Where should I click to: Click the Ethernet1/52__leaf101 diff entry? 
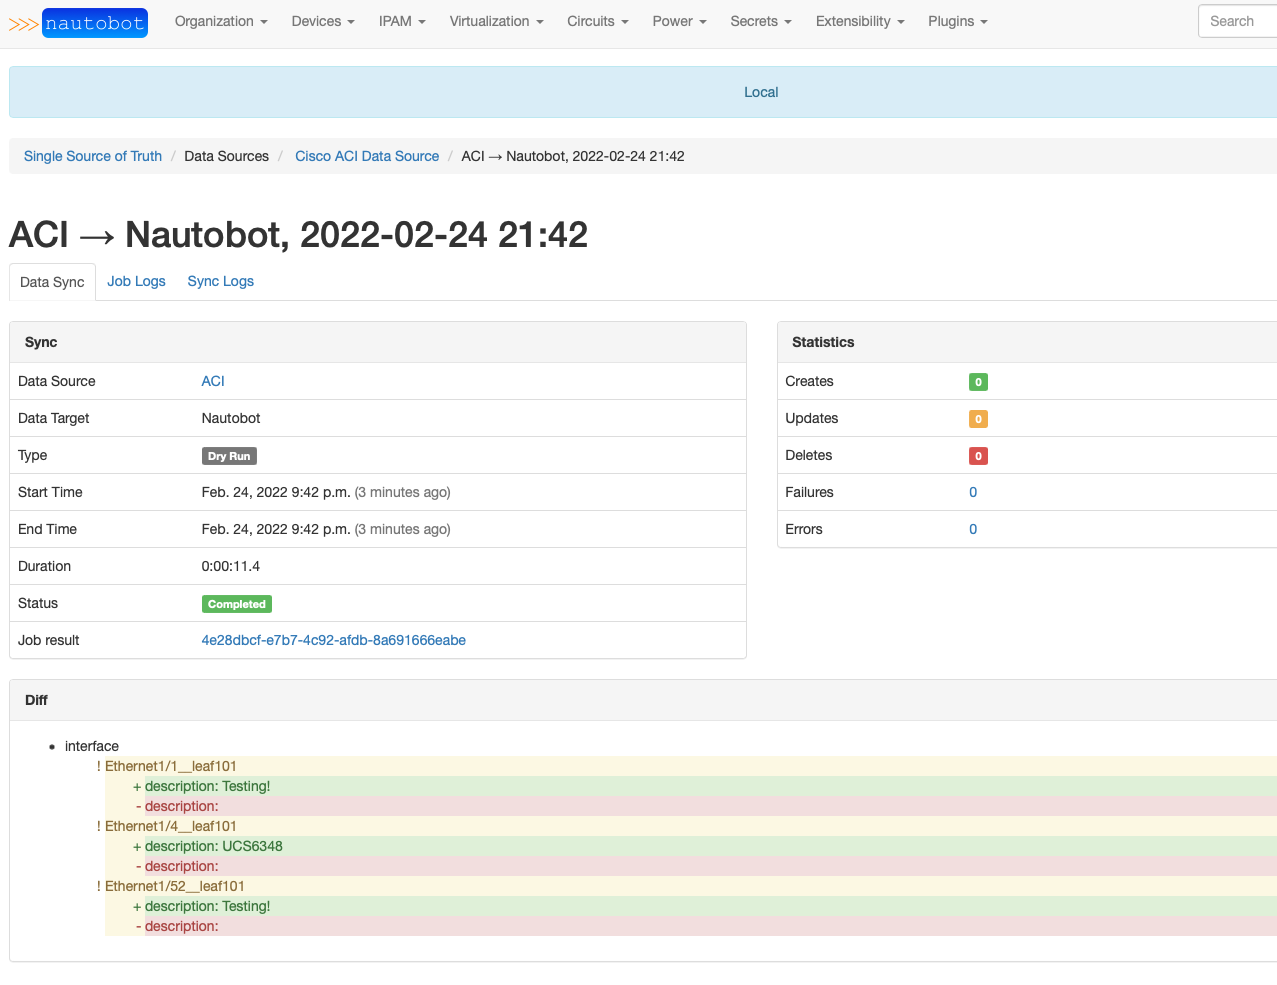pos(175,886)
